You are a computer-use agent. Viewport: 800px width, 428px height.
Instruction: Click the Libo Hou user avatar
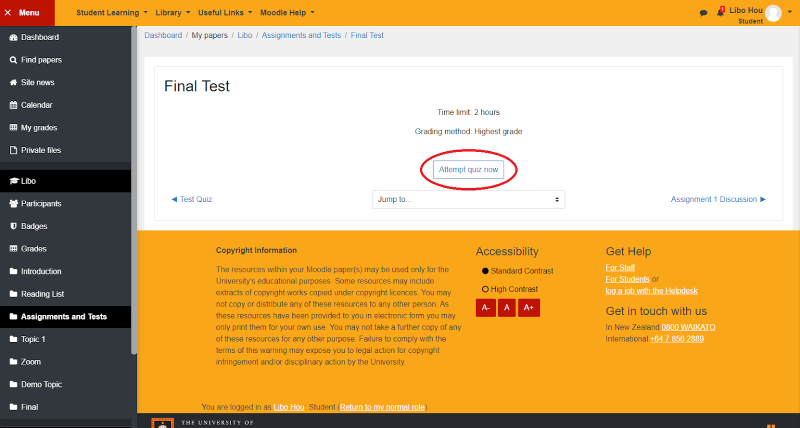click(x=774, y=12)
